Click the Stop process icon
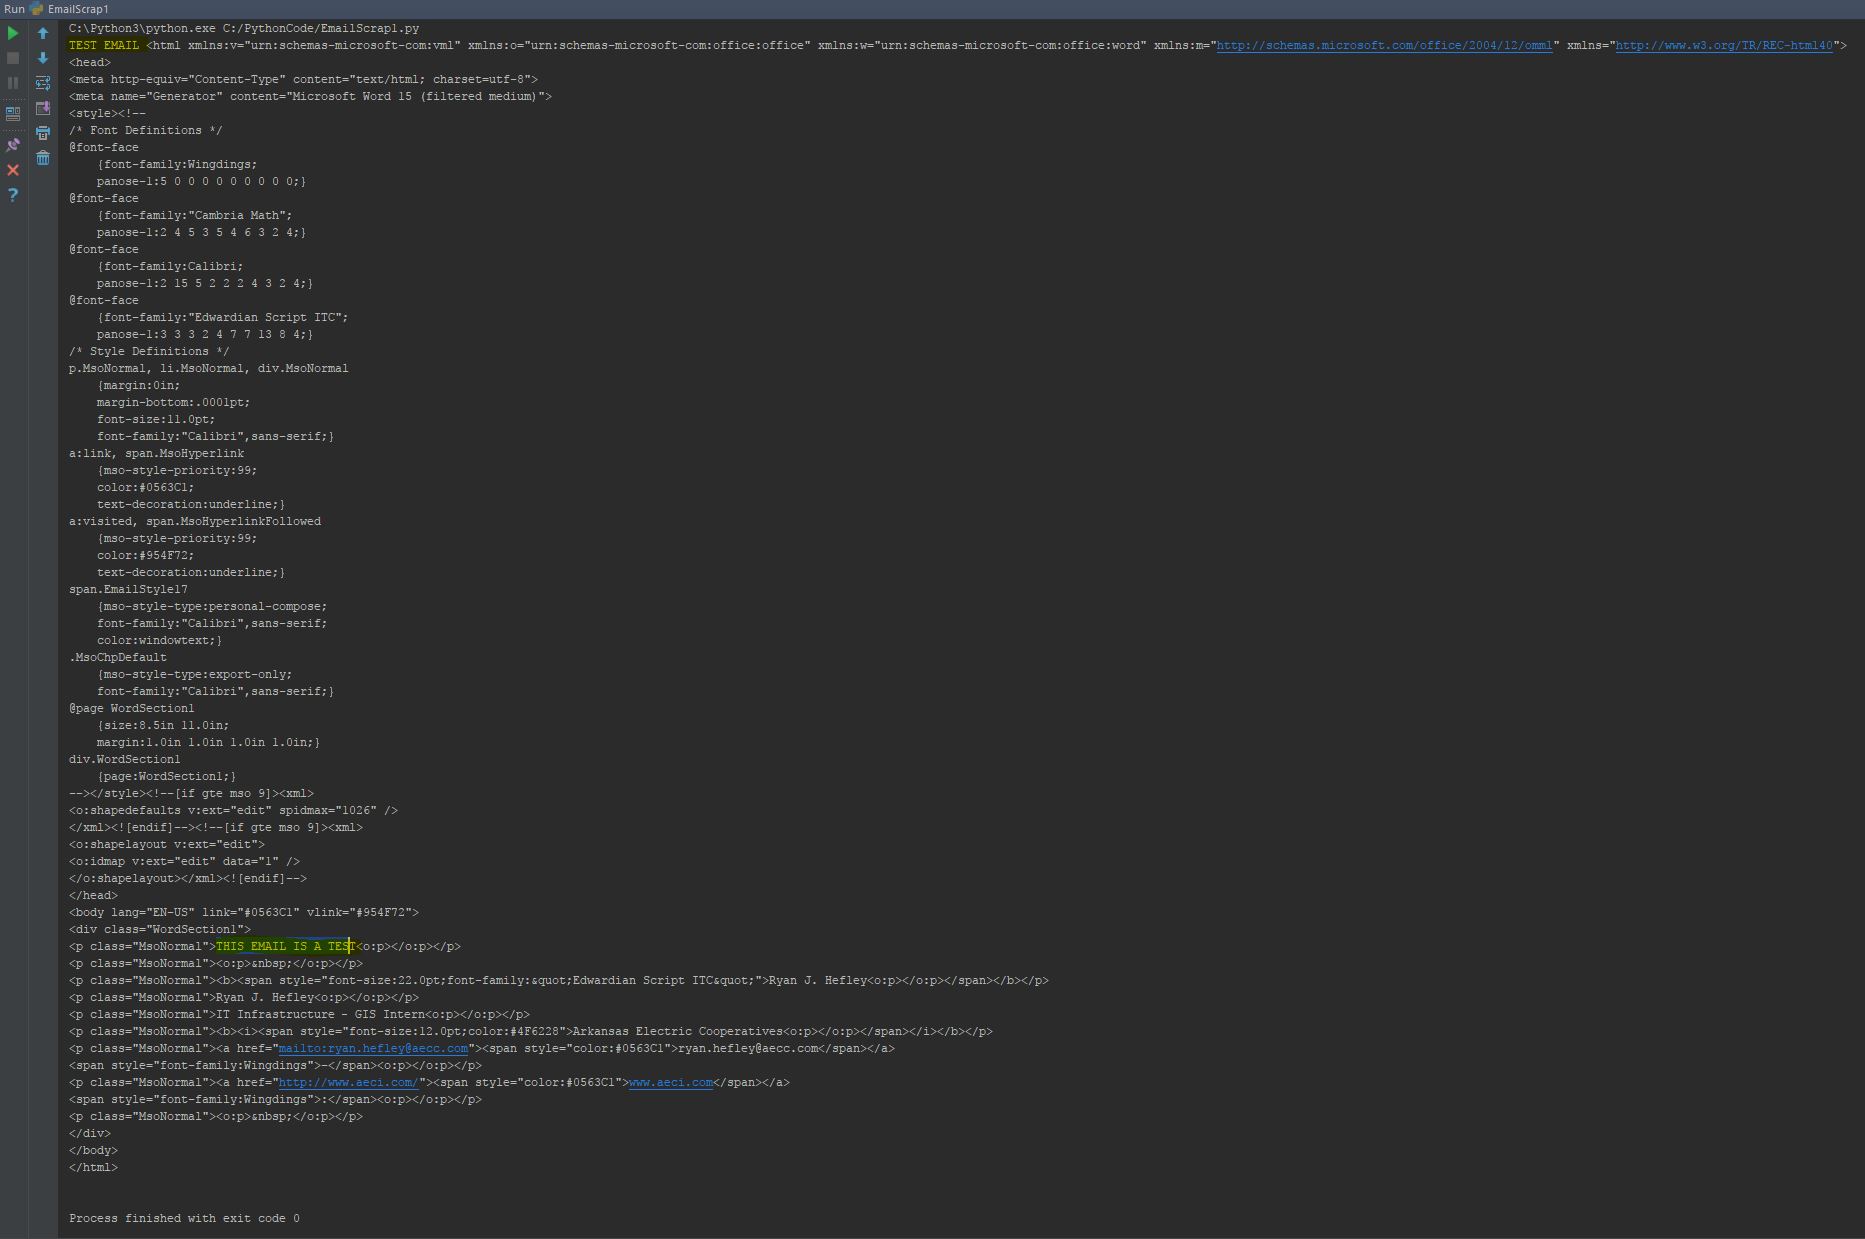Screen dimensions: 1865x1239 click(13, 57)
